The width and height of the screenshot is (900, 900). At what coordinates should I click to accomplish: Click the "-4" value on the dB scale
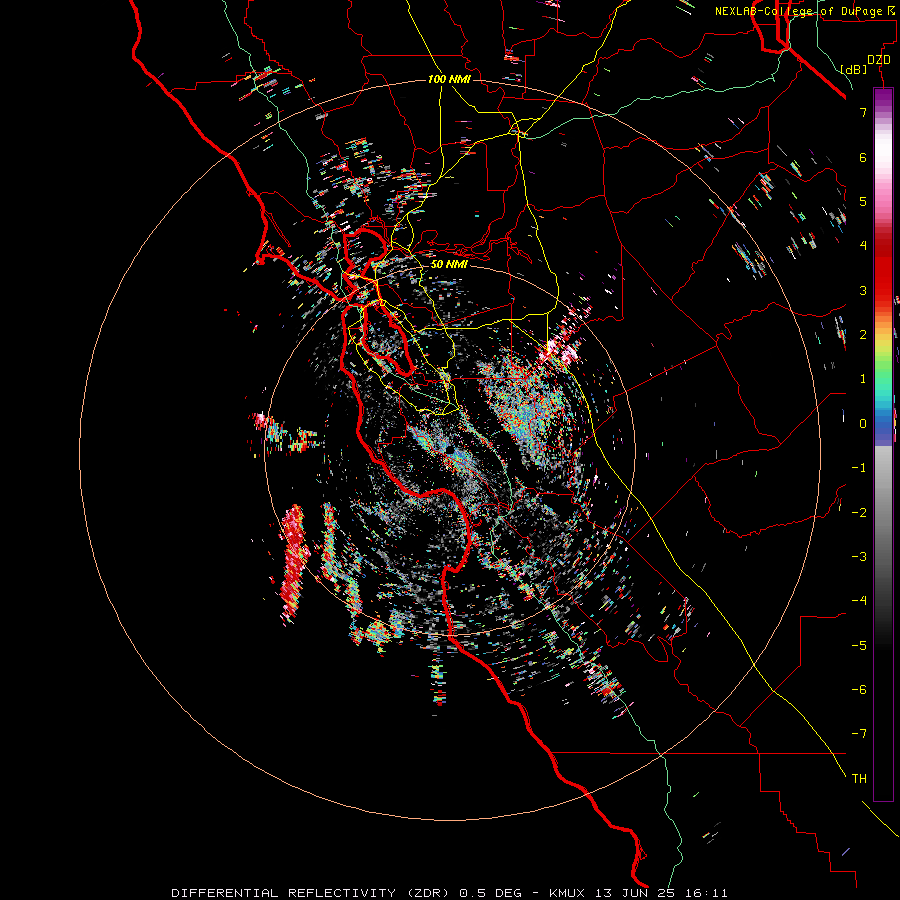click(859, 601)
